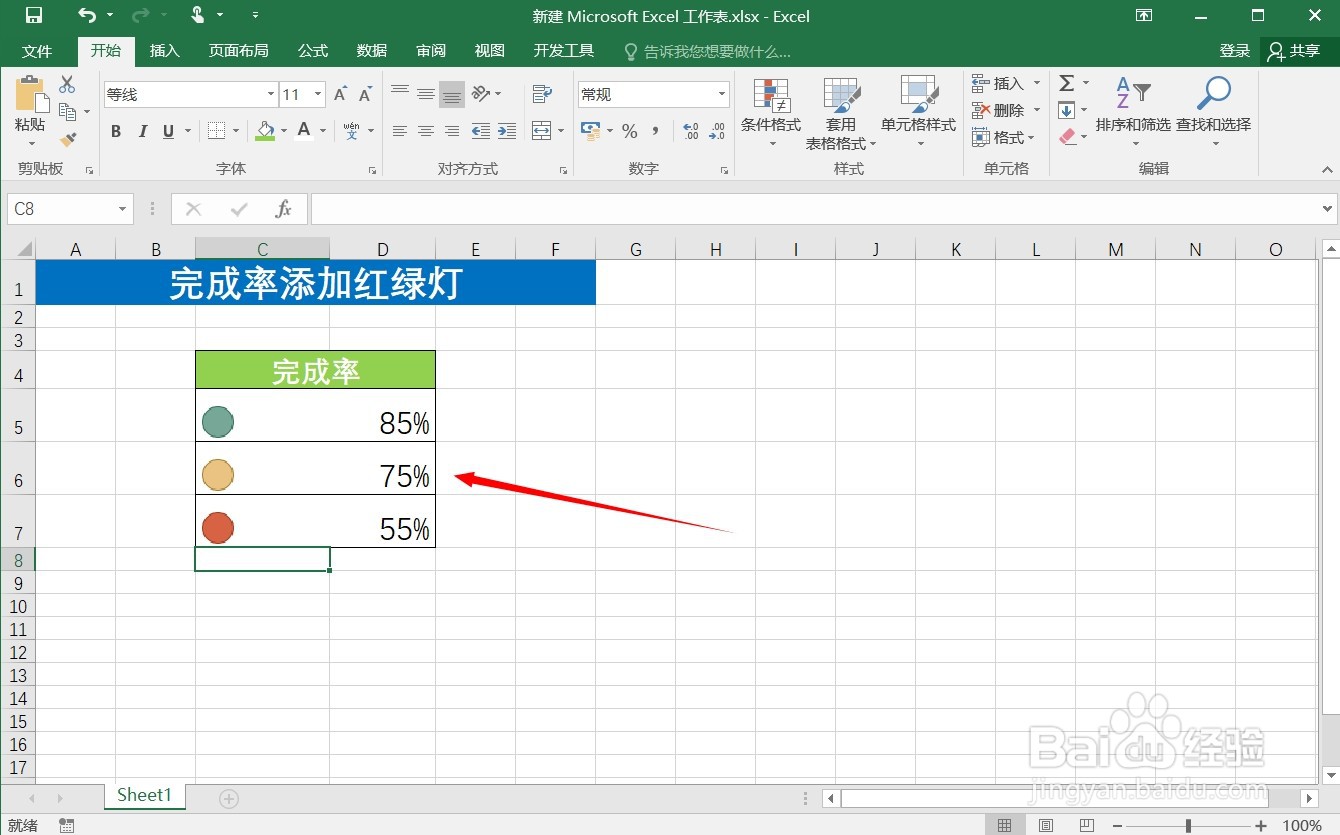
Task: Click the Save icon in quick access toolbar
Action: coord(33,15)
